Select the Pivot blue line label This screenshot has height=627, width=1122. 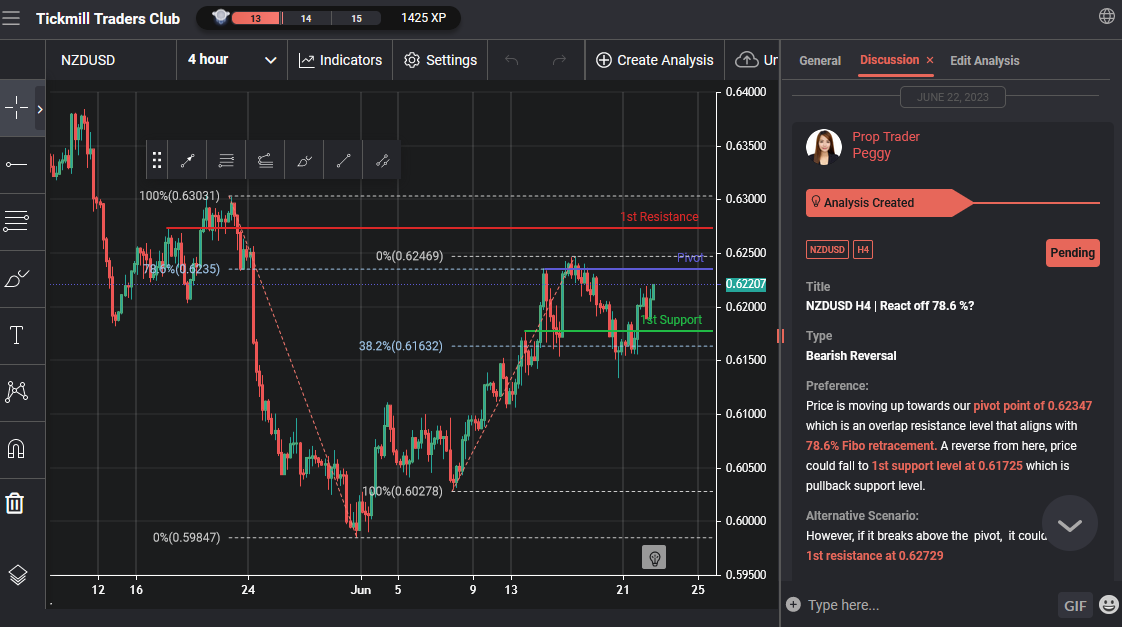click(690, 258)
